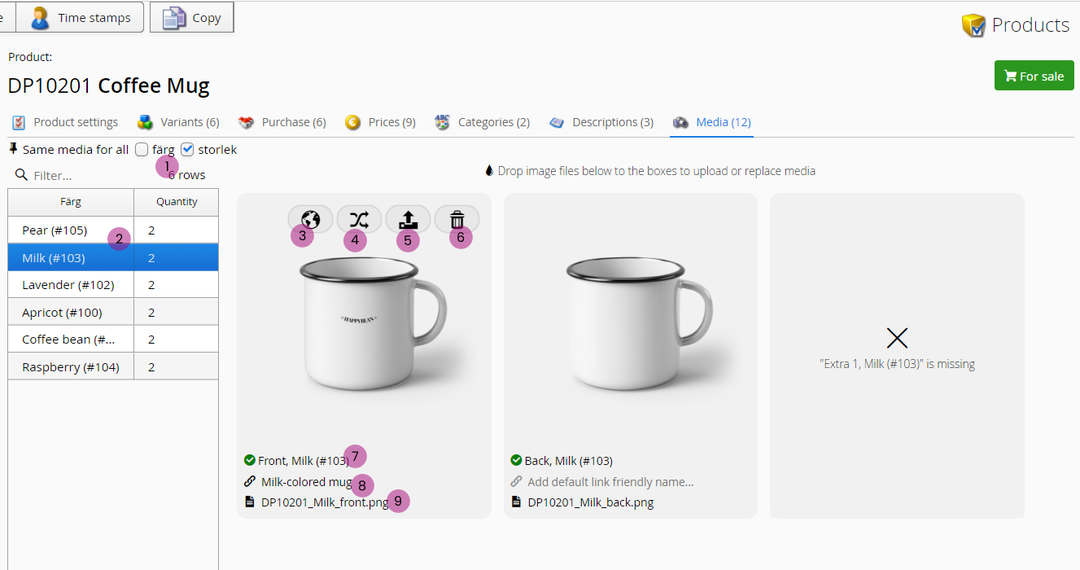Click the Copy button

(192, 17)
